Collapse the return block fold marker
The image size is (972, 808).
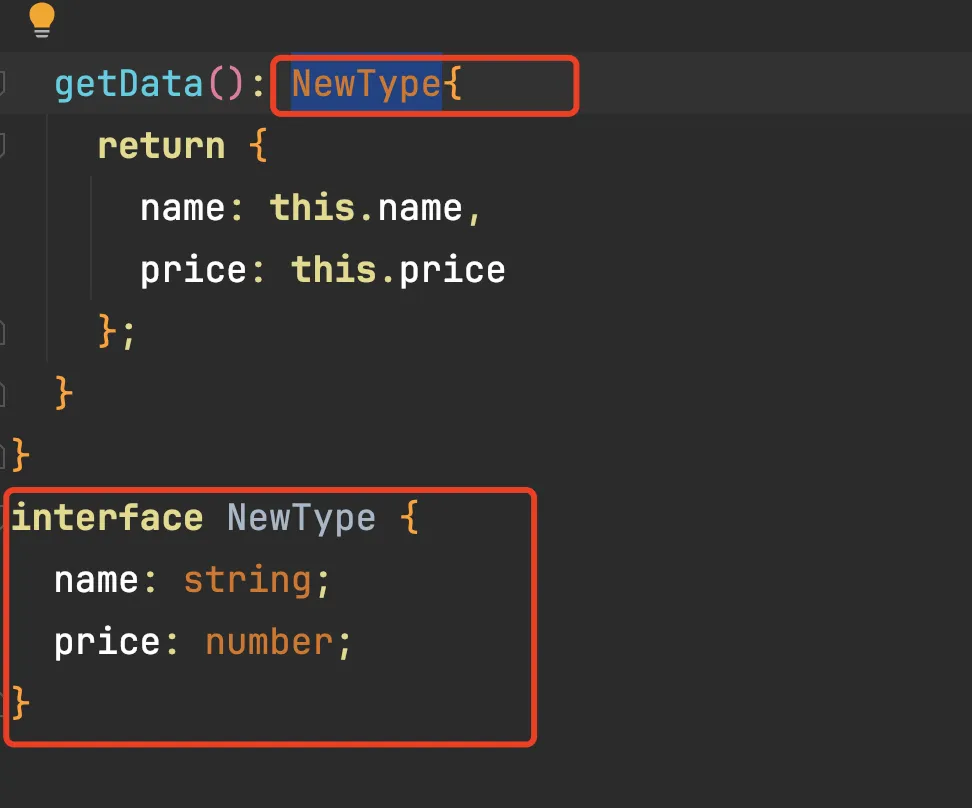pyautogui.click(x=3, y=146)
